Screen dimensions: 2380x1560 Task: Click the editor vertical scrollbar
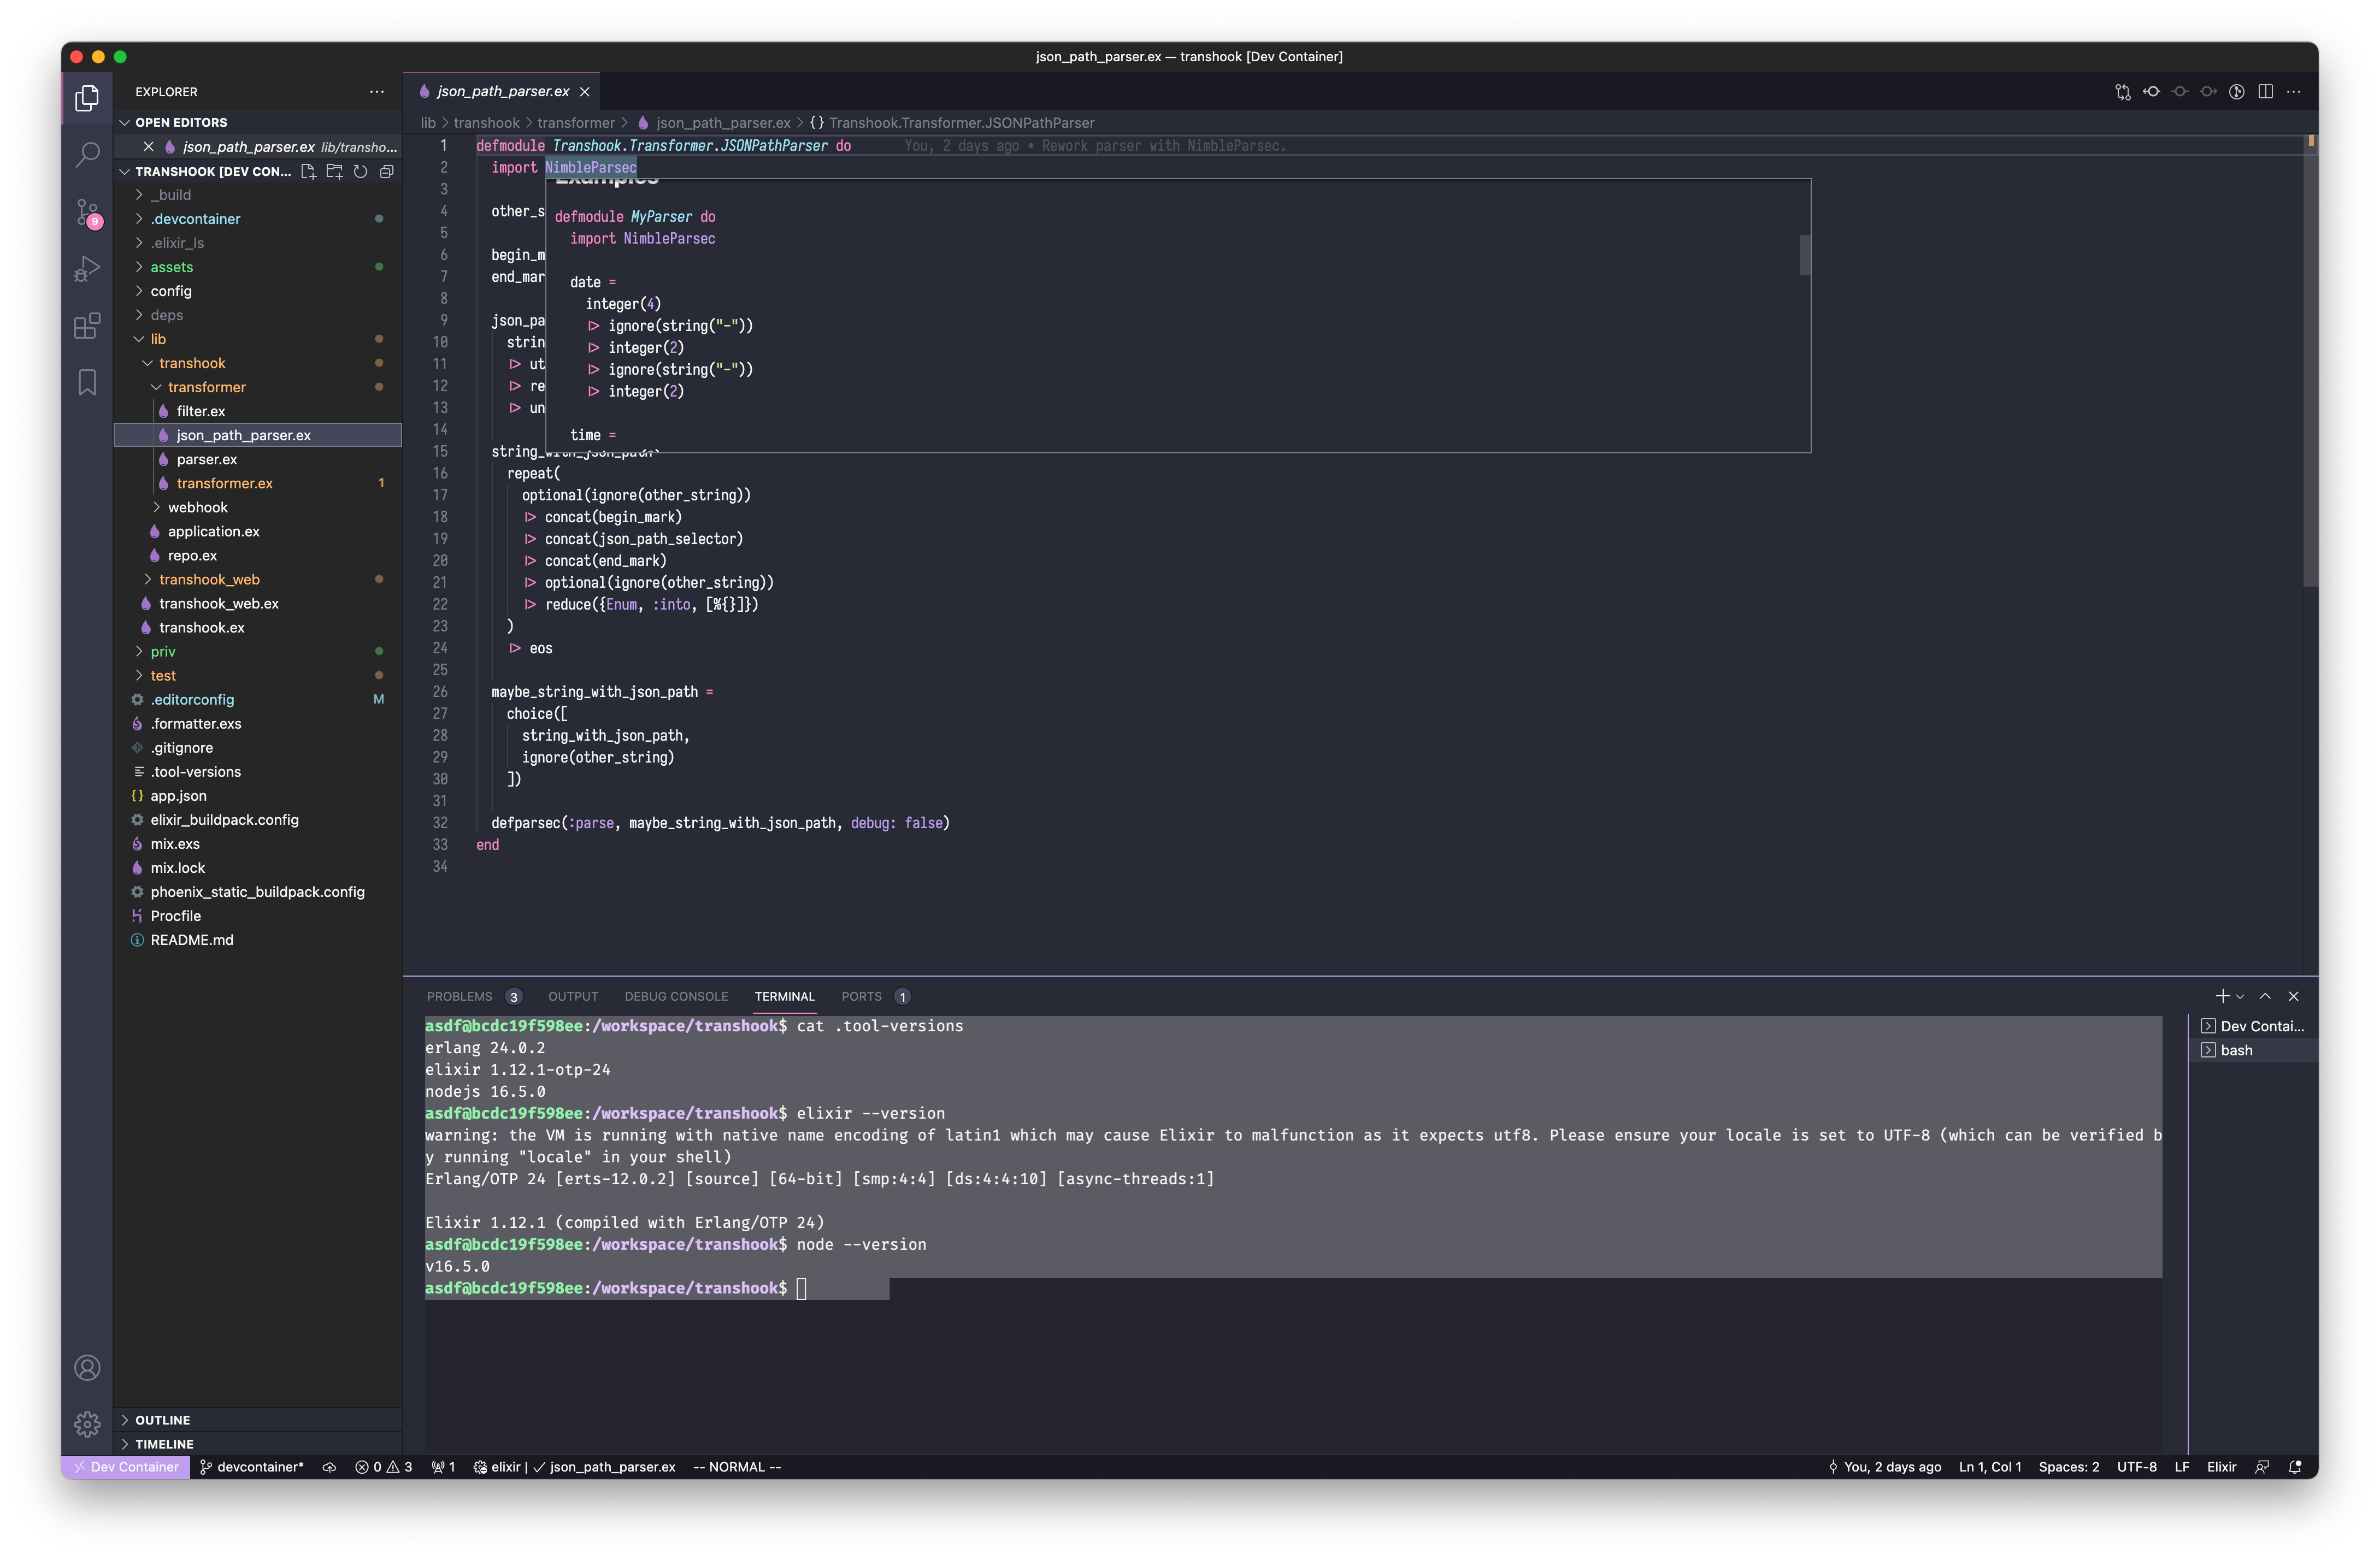2310,360
